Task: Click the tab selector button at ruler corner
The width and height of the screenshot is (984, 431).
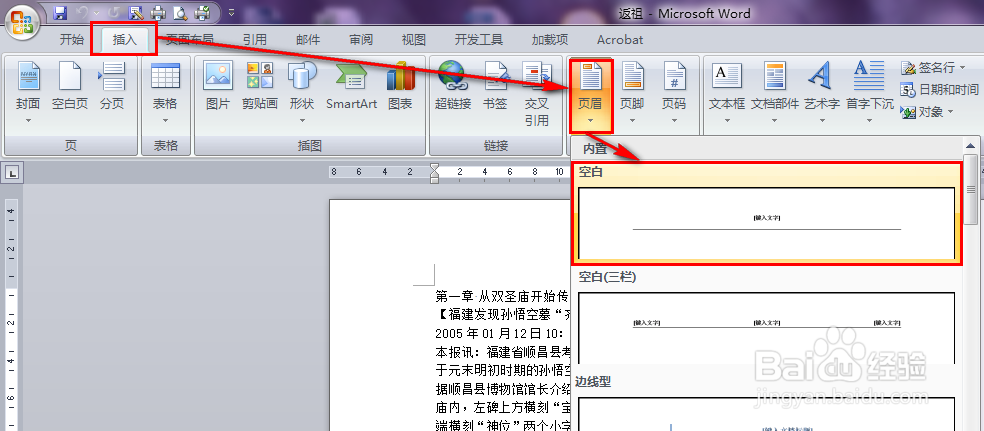Action: pos(13,172)
